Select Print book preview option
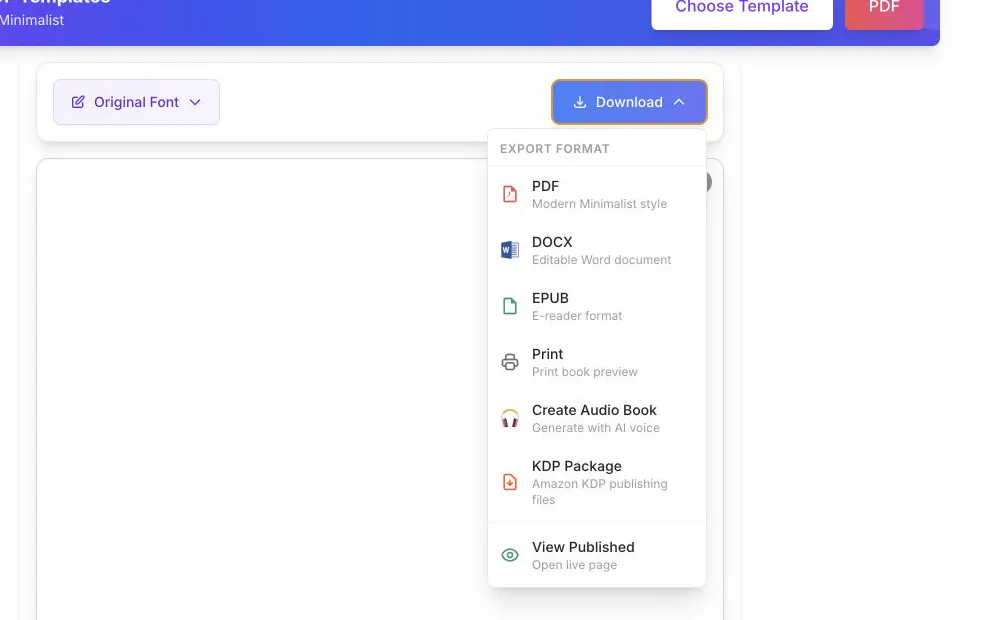Image resolution: width=1000 pixels, height=620 pixels. tap(597, 362)
